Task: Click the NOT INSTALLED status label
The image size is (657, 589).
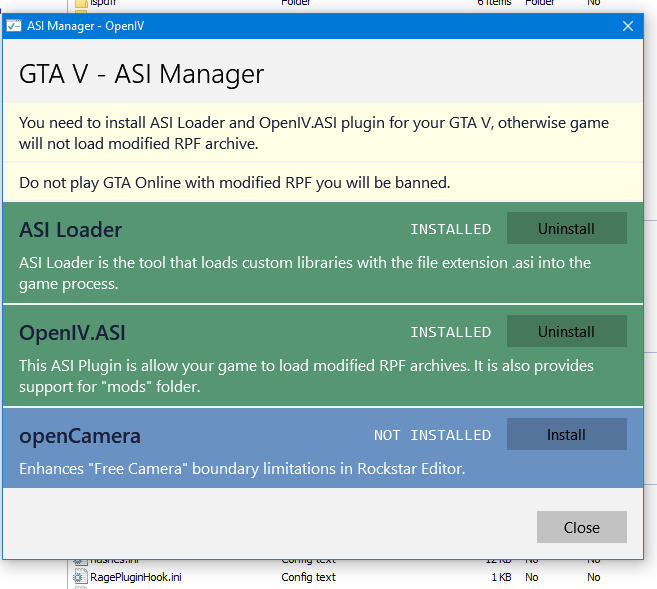Action: click(x=432, y=435)
